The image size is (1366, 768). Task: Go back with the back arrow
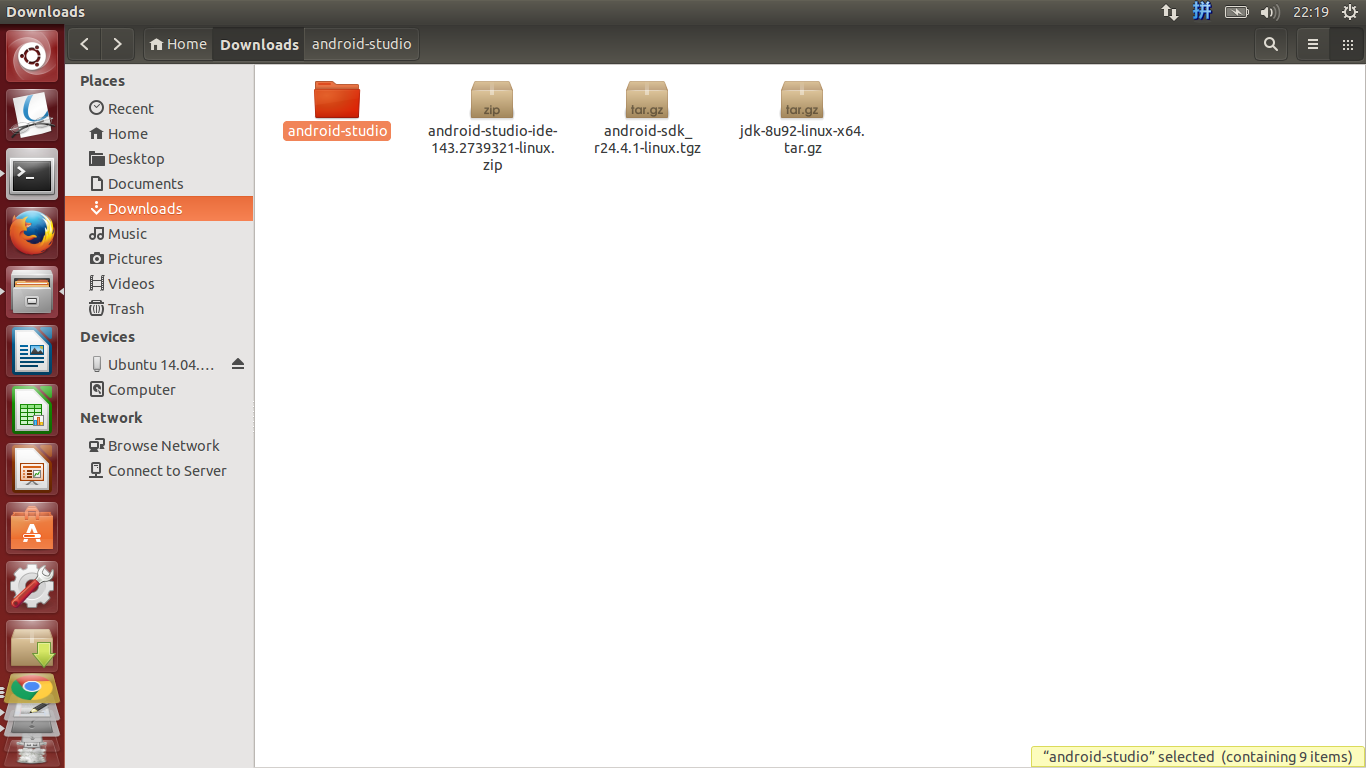[x=85, y=44]
